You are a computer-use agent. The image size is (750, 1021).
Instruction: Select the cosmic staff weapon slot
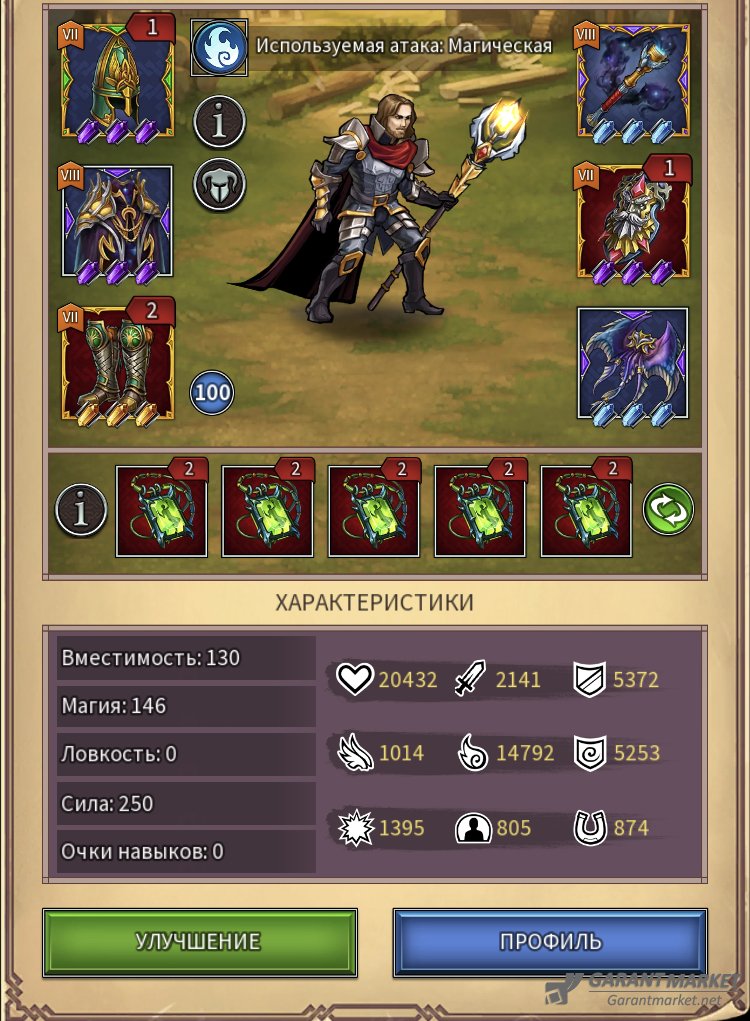click(633, 81)
